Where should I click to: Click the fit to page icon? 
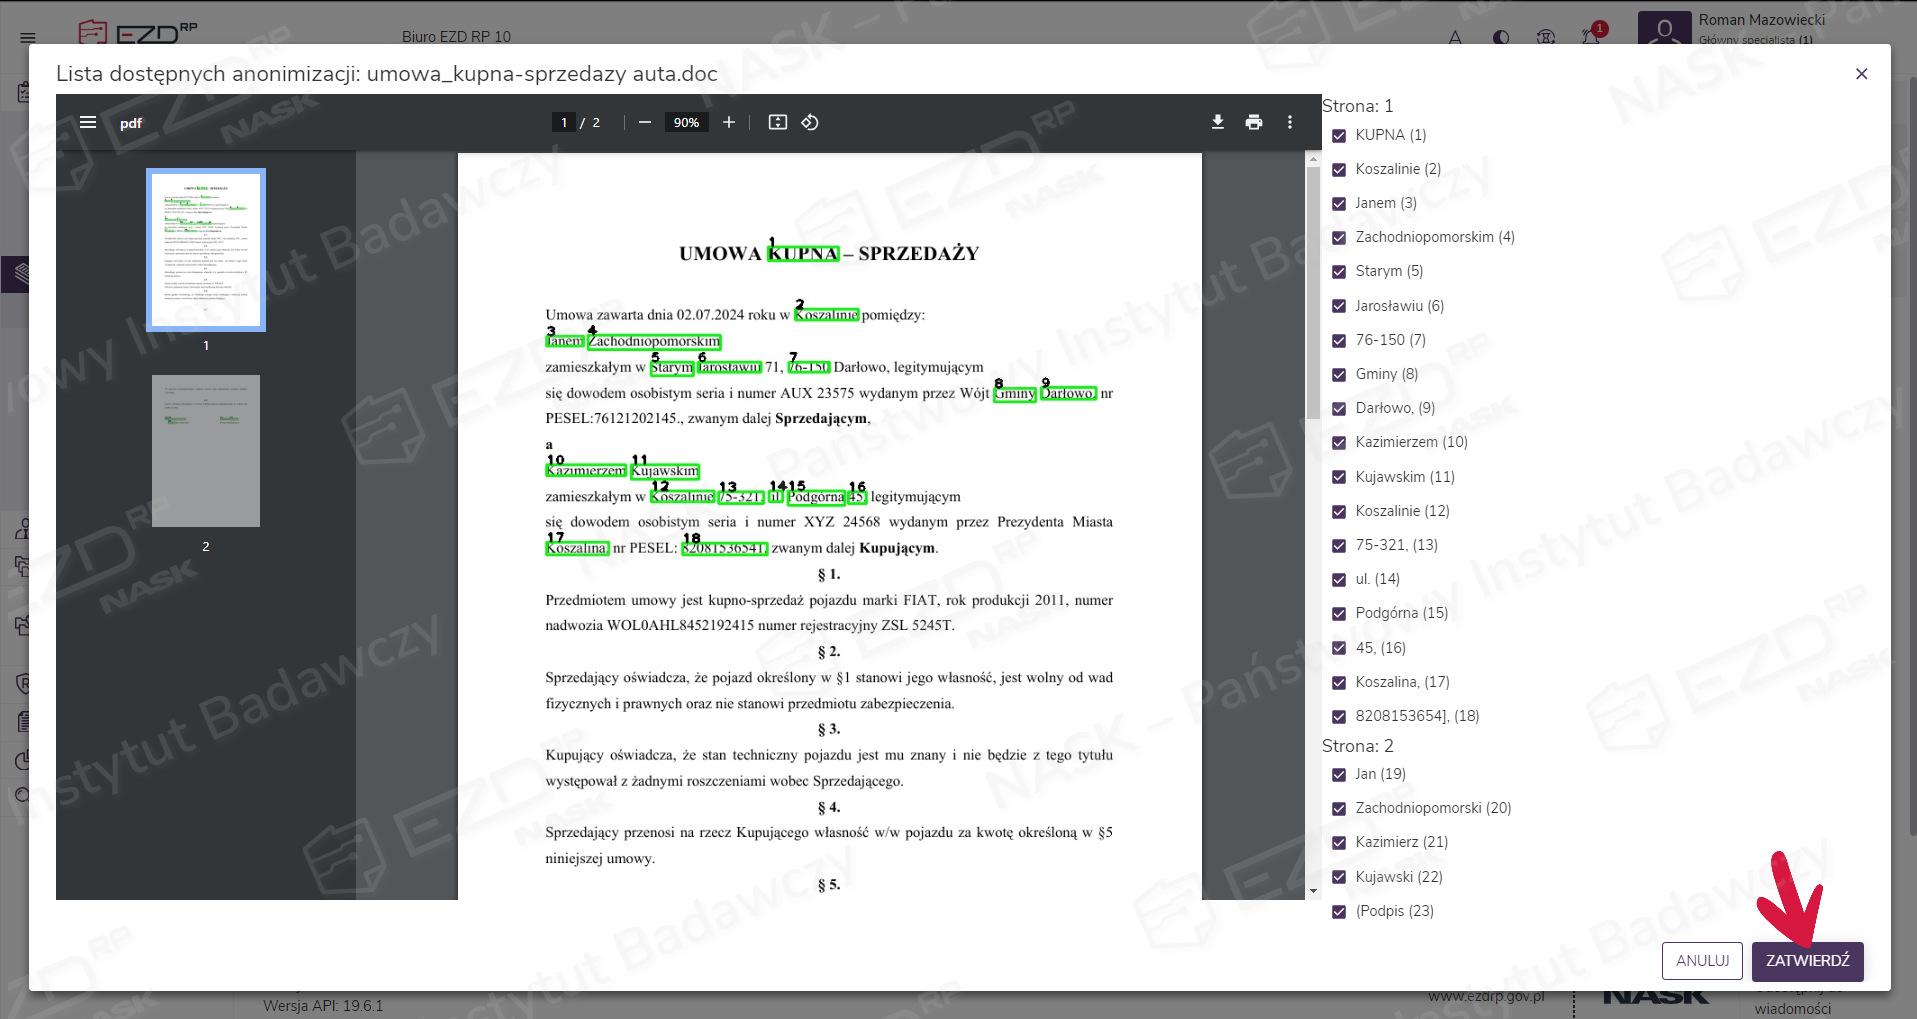pos(778,122)
